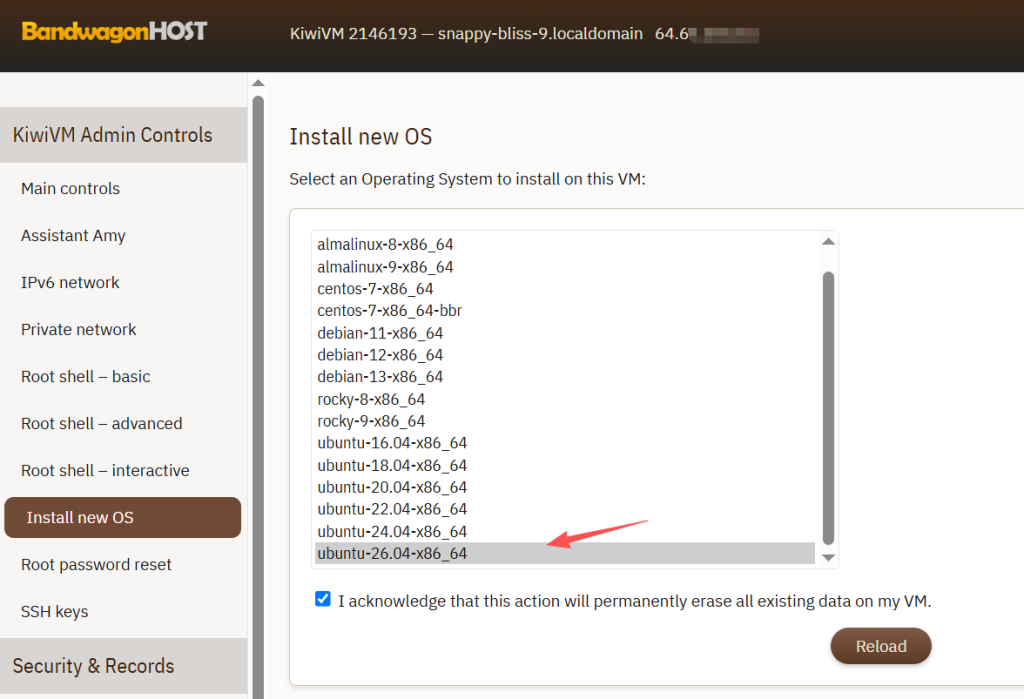Select ubuntu-22.04-x86_64 option
The image size is (1024, 699).
pos(565,509)
